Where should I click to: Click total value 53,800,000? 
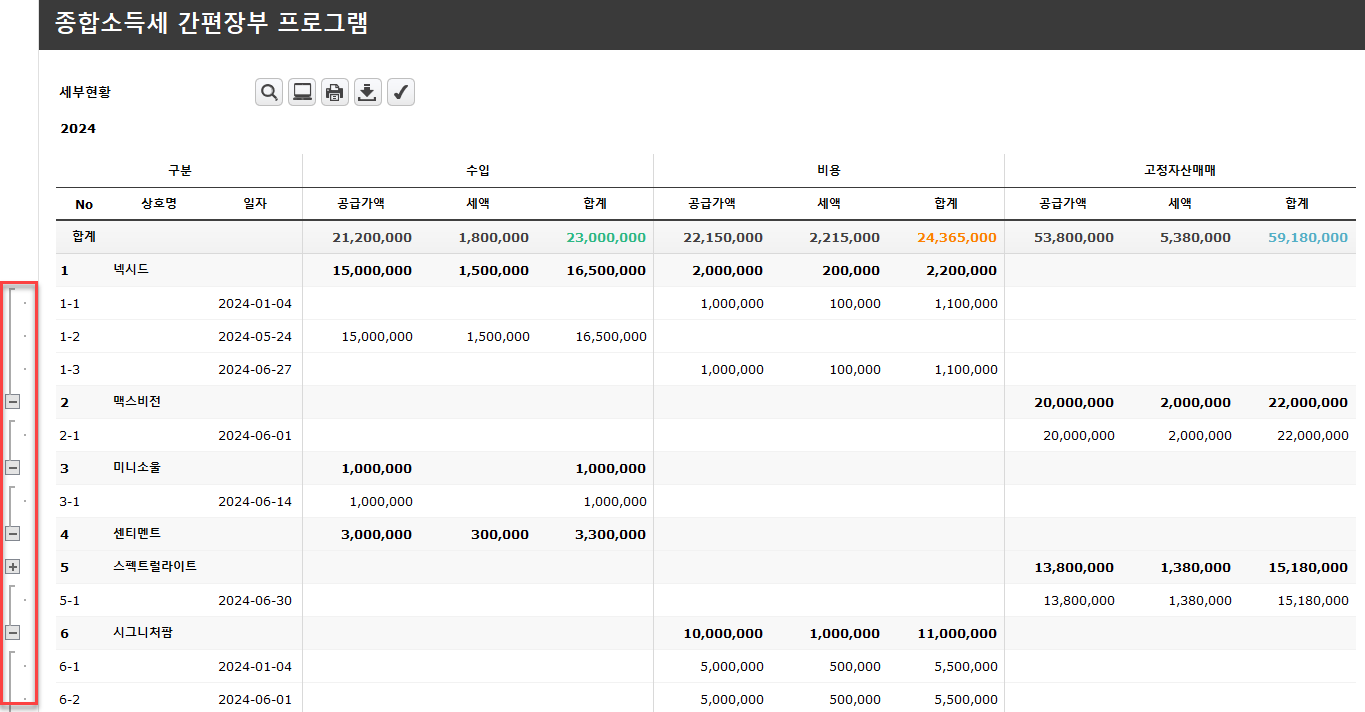[x=1074, y=237]
